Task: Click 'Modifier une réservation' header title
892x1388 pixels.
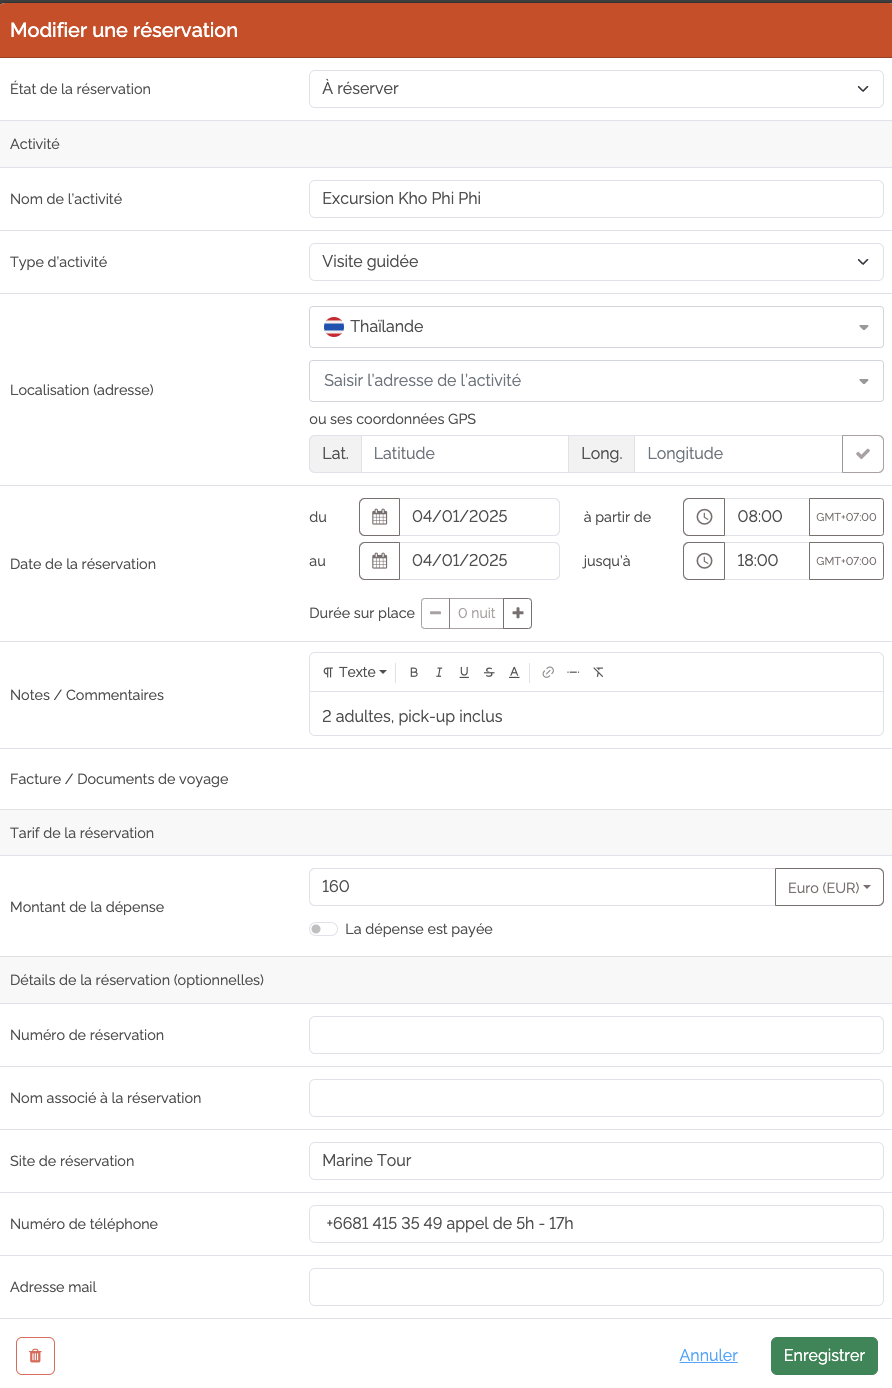Action: 124,30
